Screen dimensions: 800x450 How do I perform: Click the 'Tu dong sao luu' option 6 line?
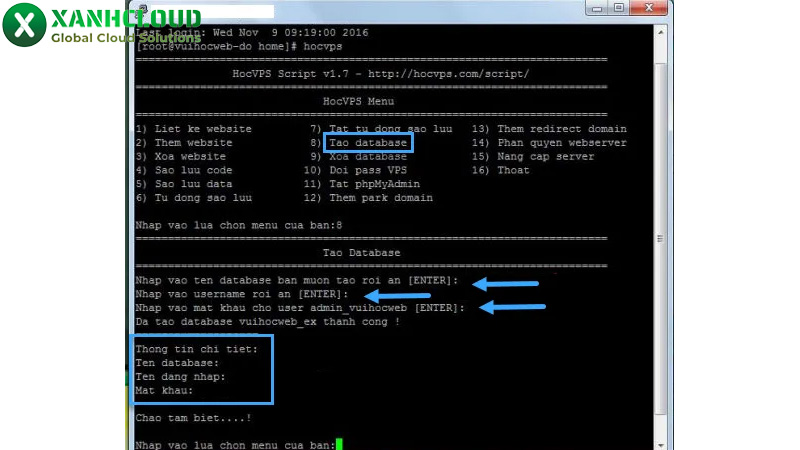[x=194, y=198]
